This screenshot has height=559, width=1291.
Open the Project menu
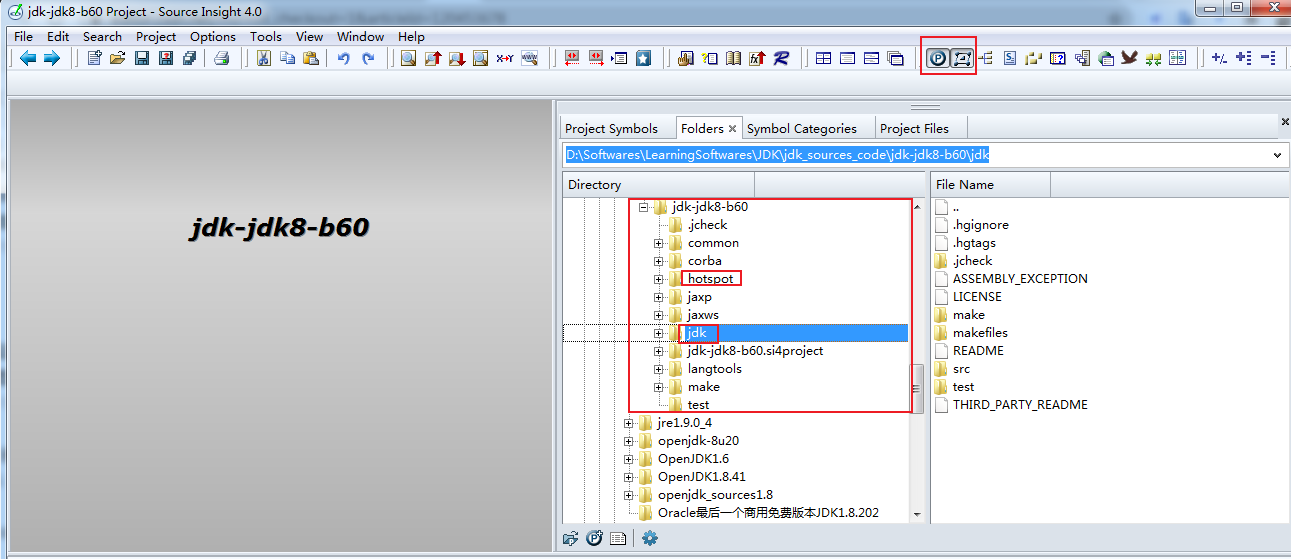[x=156, y=36]
